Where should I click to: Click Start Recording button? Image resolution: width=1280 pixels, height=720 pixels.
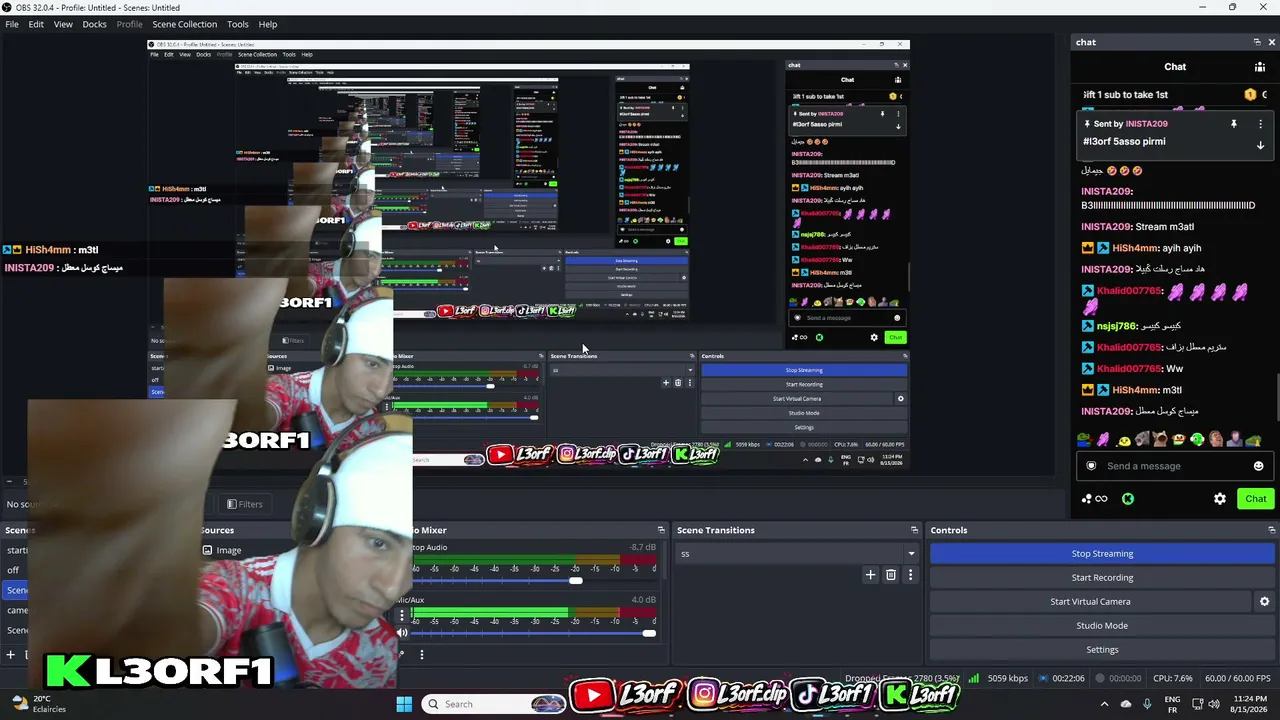(x=1102, y=578)
